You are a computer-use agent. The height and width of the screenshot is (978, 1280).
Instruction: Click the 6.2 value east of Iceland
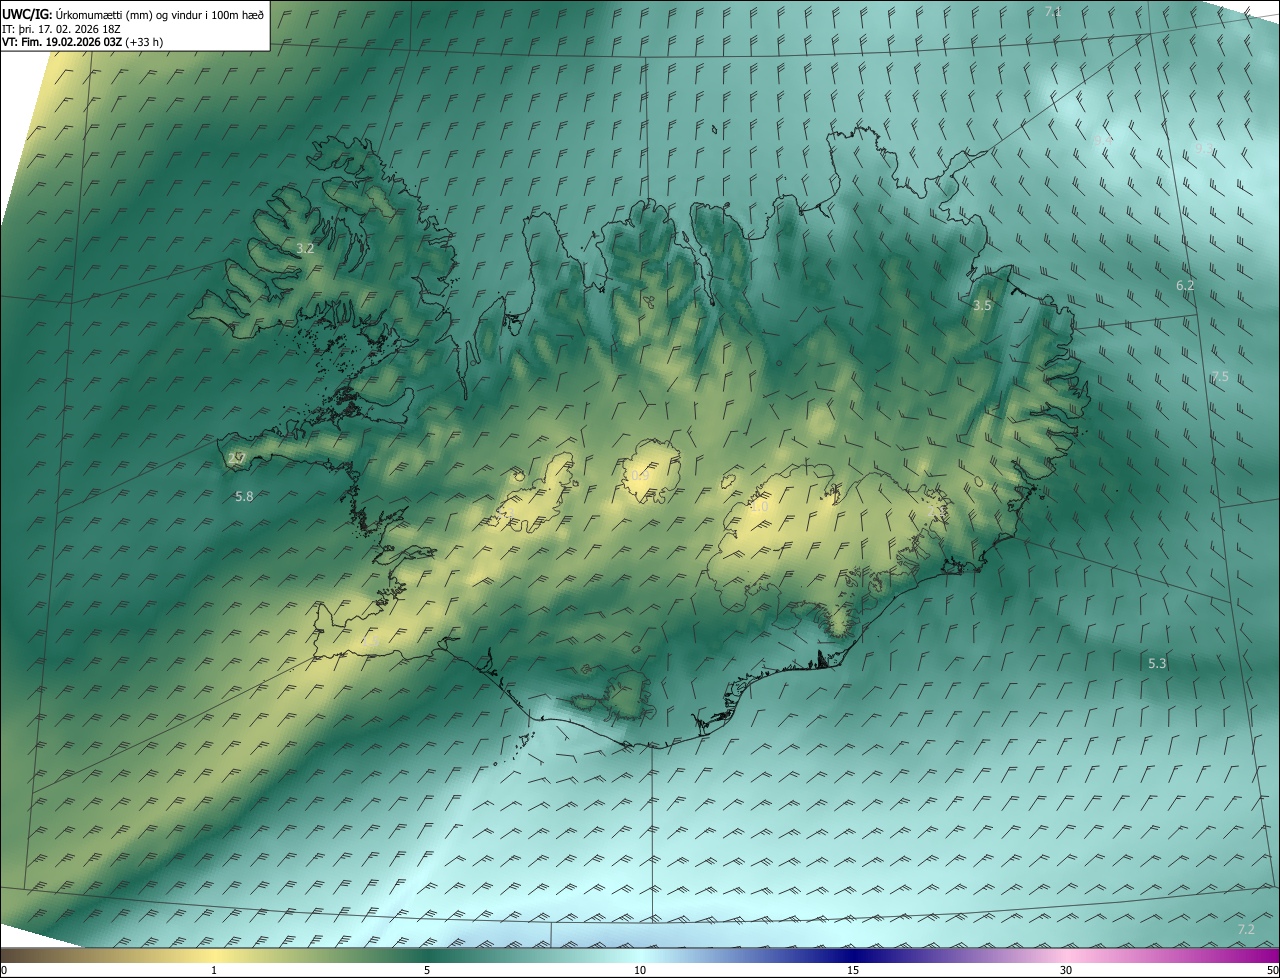pyautogui.click(x=1185, y=286)
